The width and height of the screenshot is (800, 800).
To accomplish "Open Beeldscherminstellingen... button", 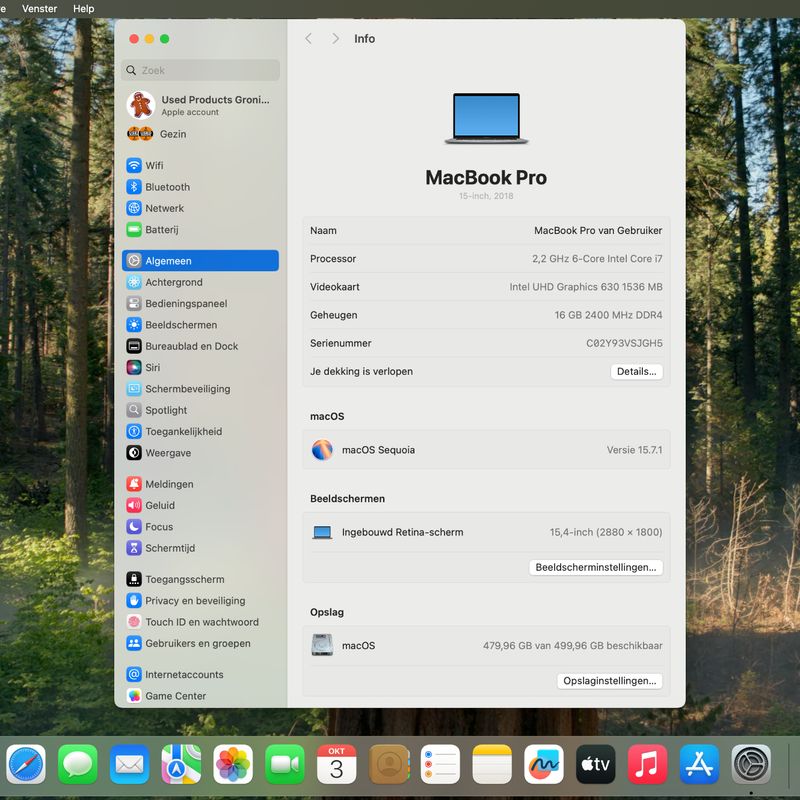I will (595, 567).
